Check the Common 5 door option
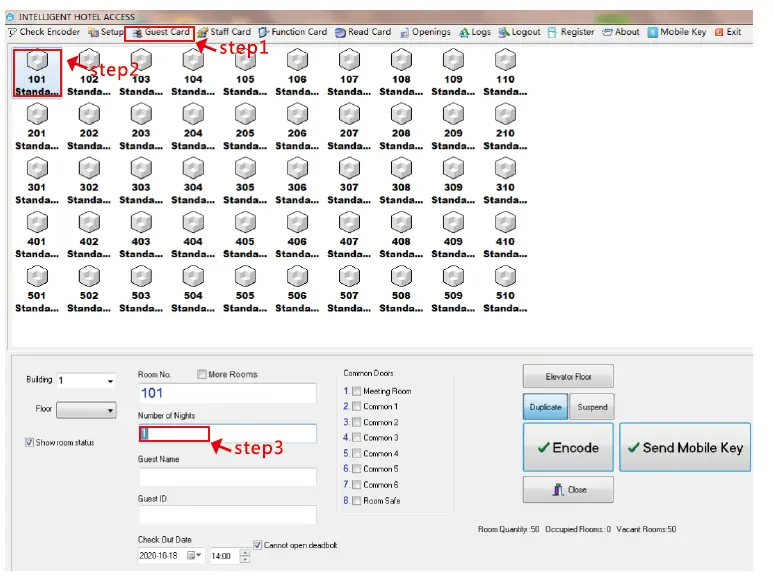 [357, 469]
